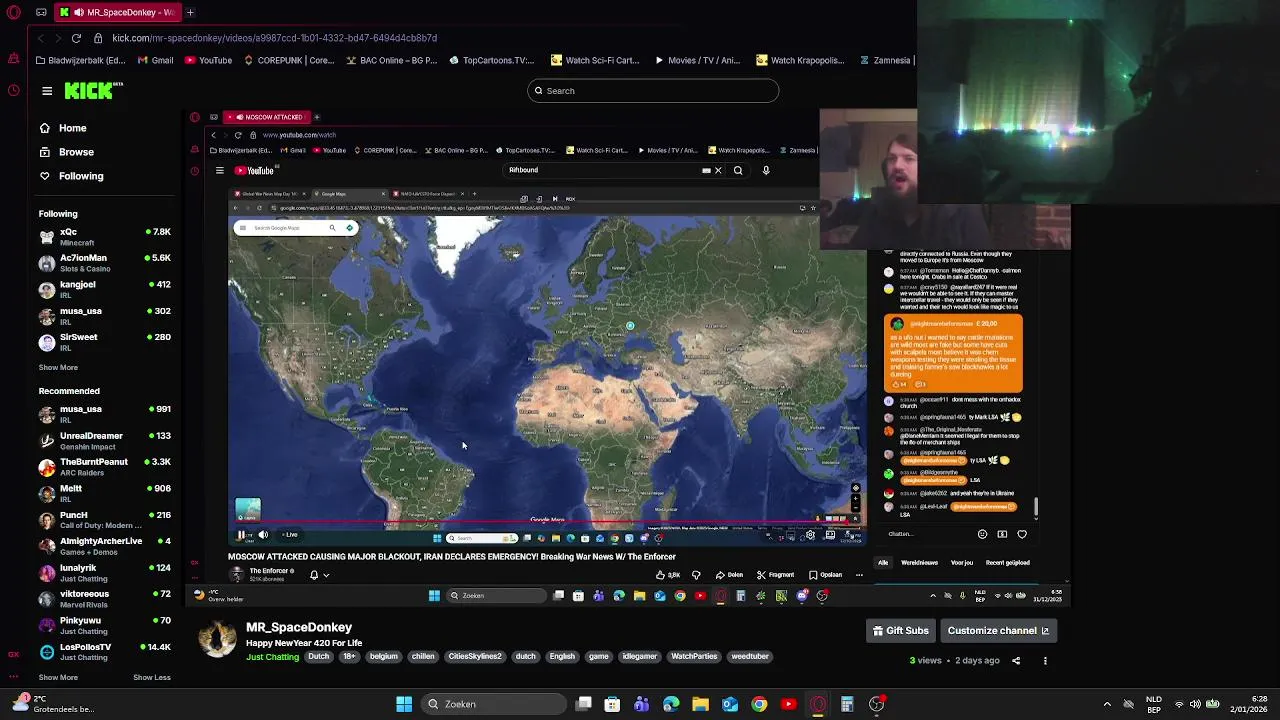Open File Explorer from taskbar

(x=700, y=704)
